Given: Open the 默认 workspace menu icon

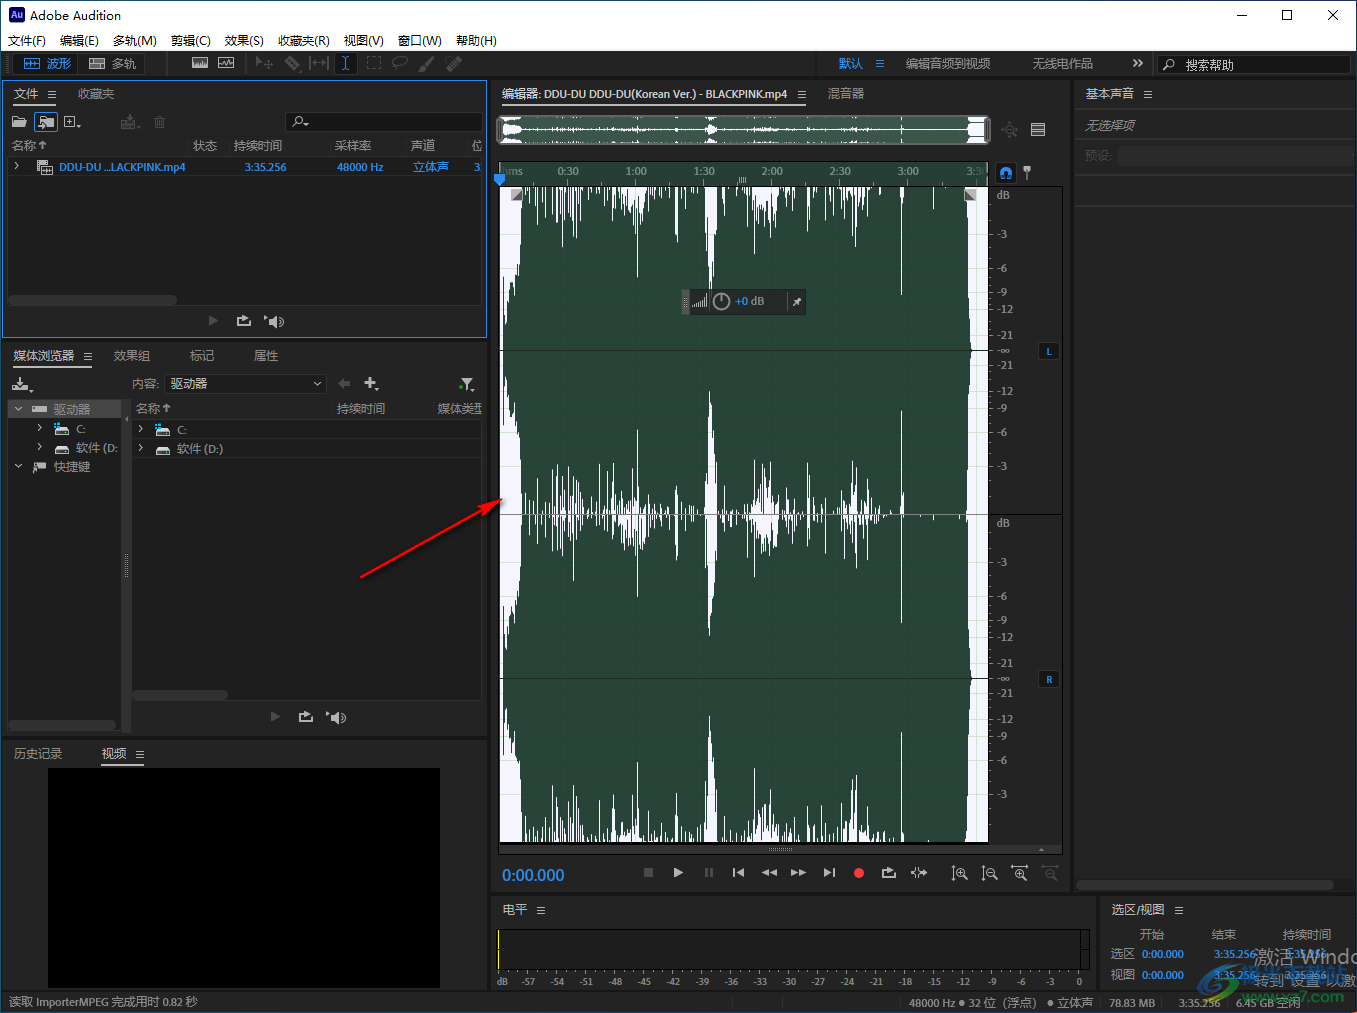Looking at the screenshot, I should click(880, 63).
